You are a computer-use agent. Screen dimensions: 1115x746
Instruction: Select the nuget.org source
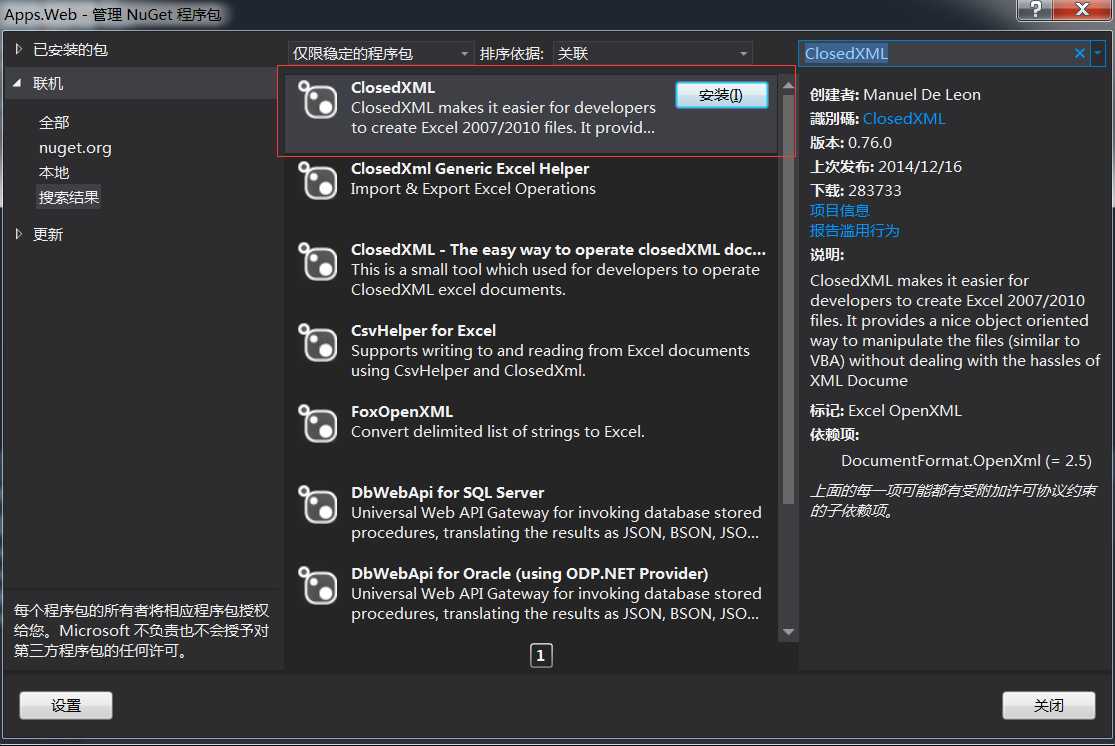(75, 148)
